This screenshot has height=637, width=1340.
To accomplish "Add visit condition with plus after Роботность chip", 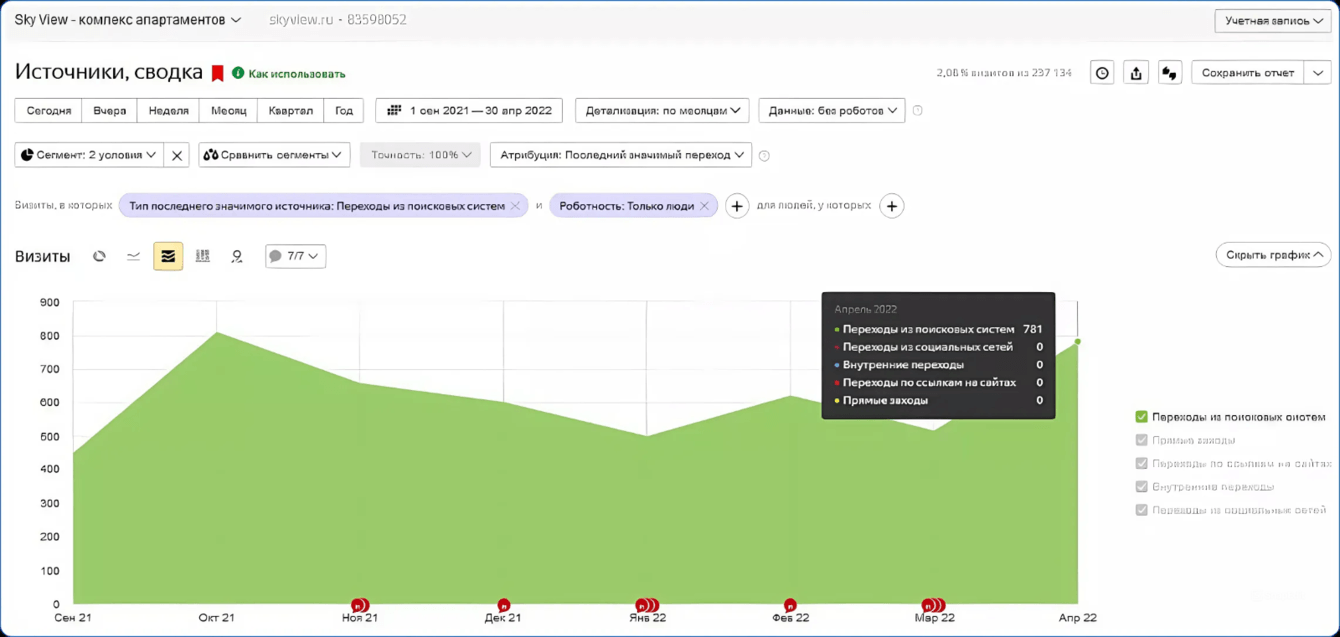I will click(737, 206).
